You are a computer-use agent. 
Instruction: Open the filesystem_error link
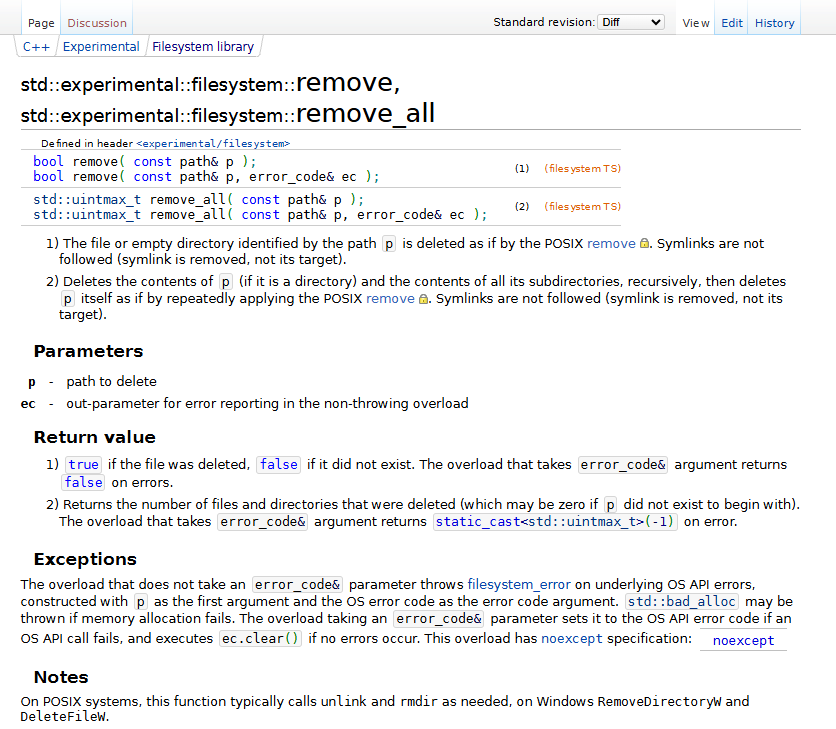click(519, 584)
